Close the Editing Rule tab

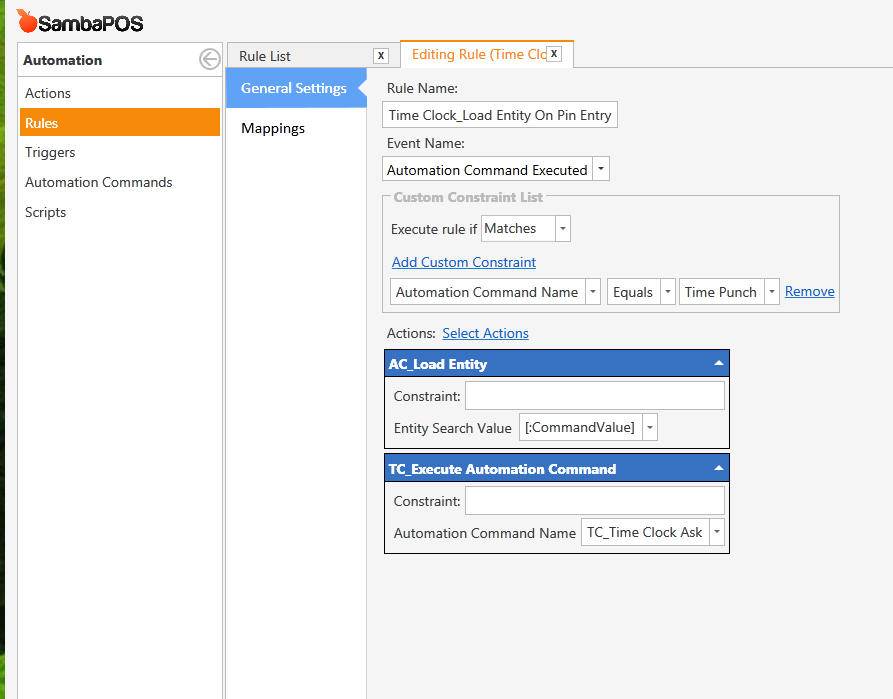tap(554, 54)
